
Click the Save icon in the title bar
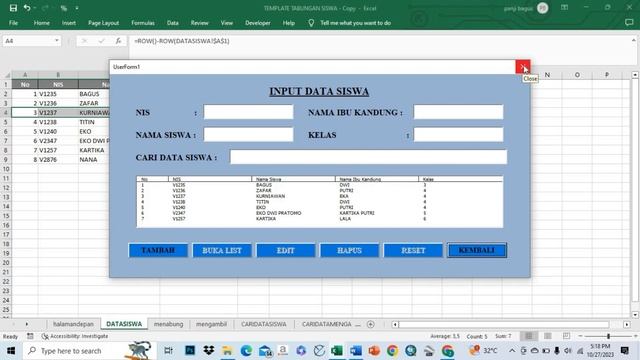13,8
